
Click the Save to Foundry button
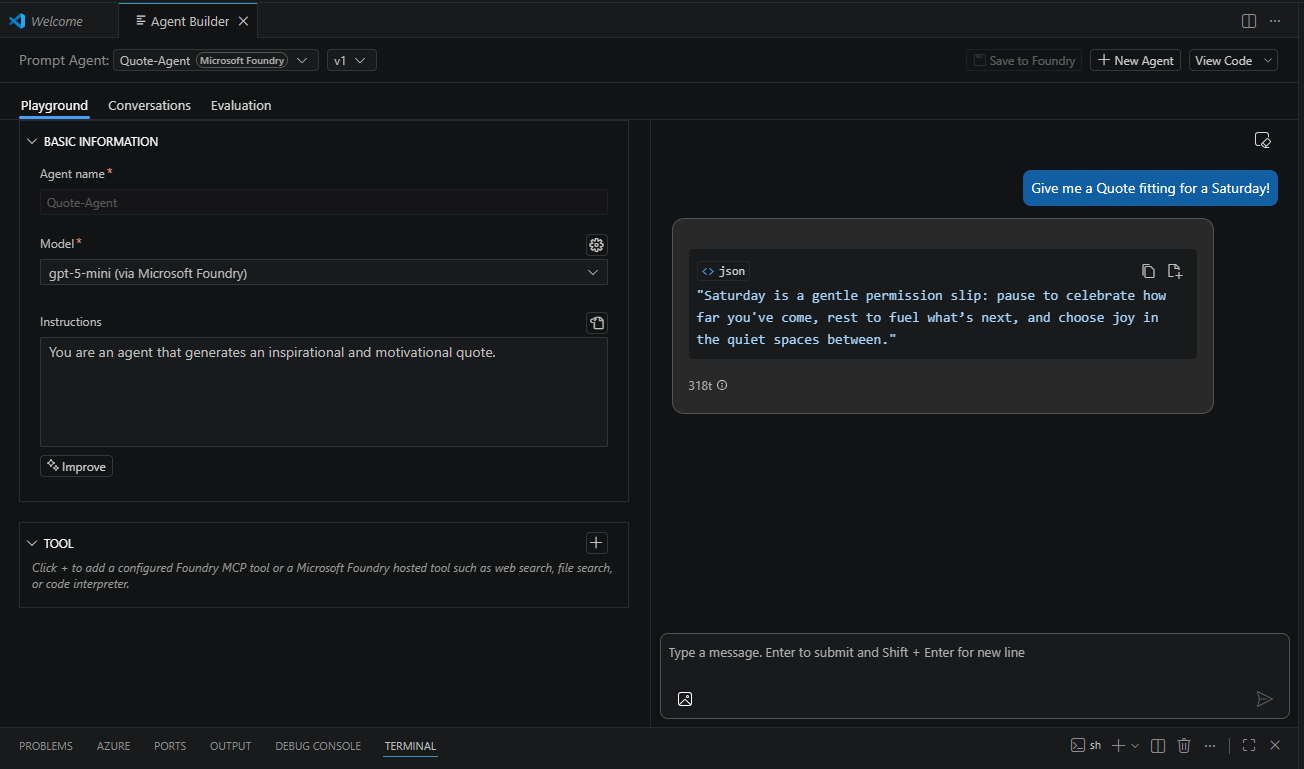point(1024,61)
